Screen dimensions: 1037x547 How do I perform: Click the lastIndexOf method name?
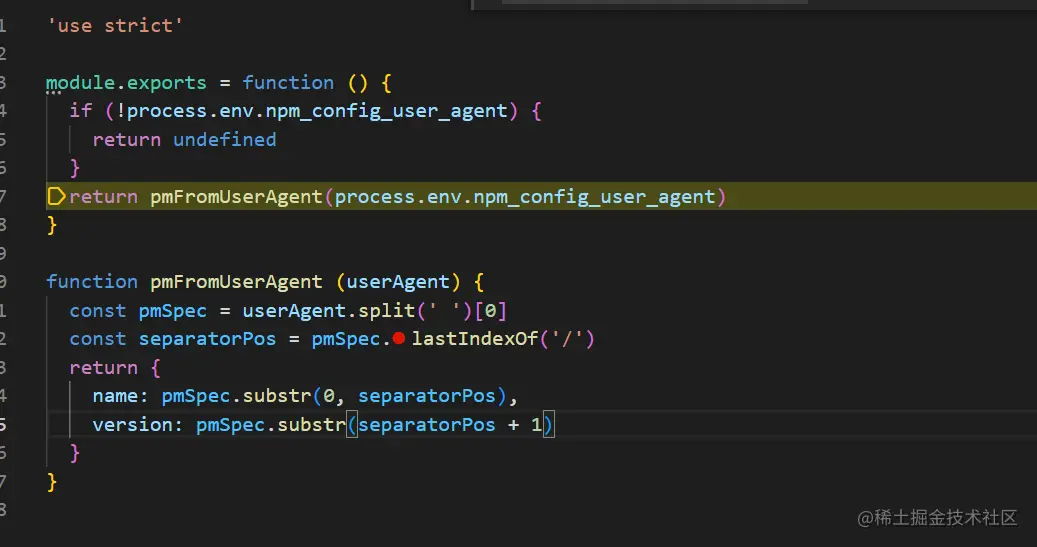476,339
